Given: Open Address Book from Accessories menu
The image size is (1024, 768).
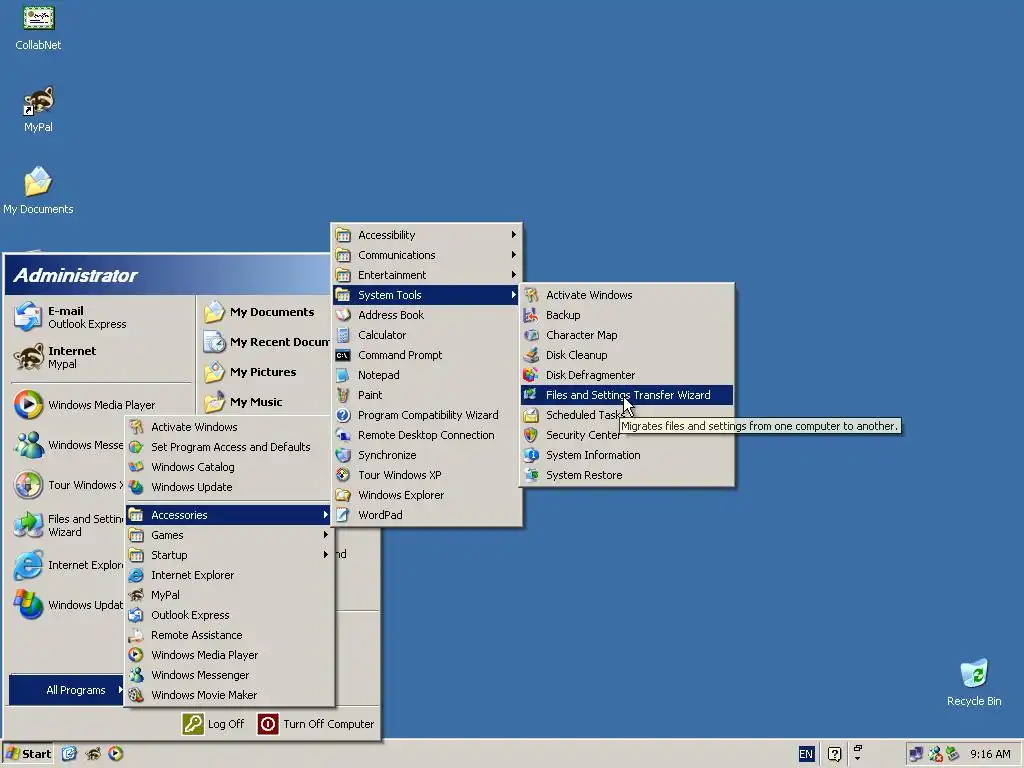Looking at the screenshot, I should click(x=426, y=315).
